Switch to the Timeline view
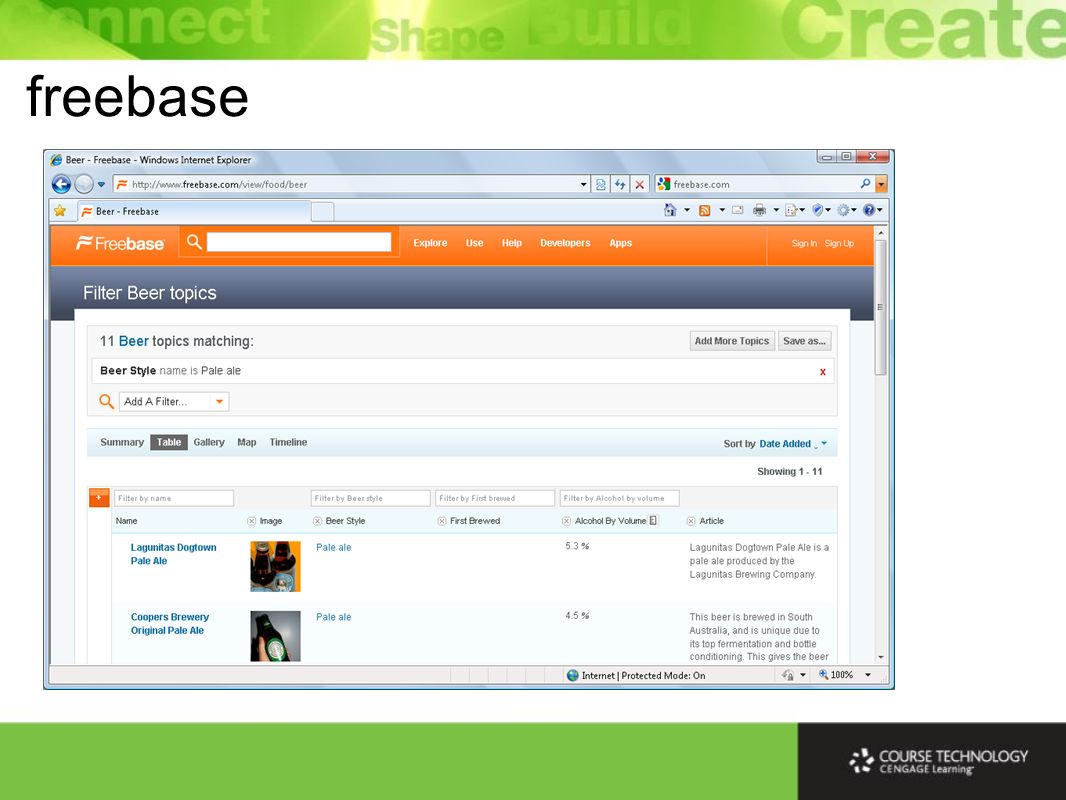The height and width of the screenshot is (800, 1066). pyautogui.click(x=288, y=442)
